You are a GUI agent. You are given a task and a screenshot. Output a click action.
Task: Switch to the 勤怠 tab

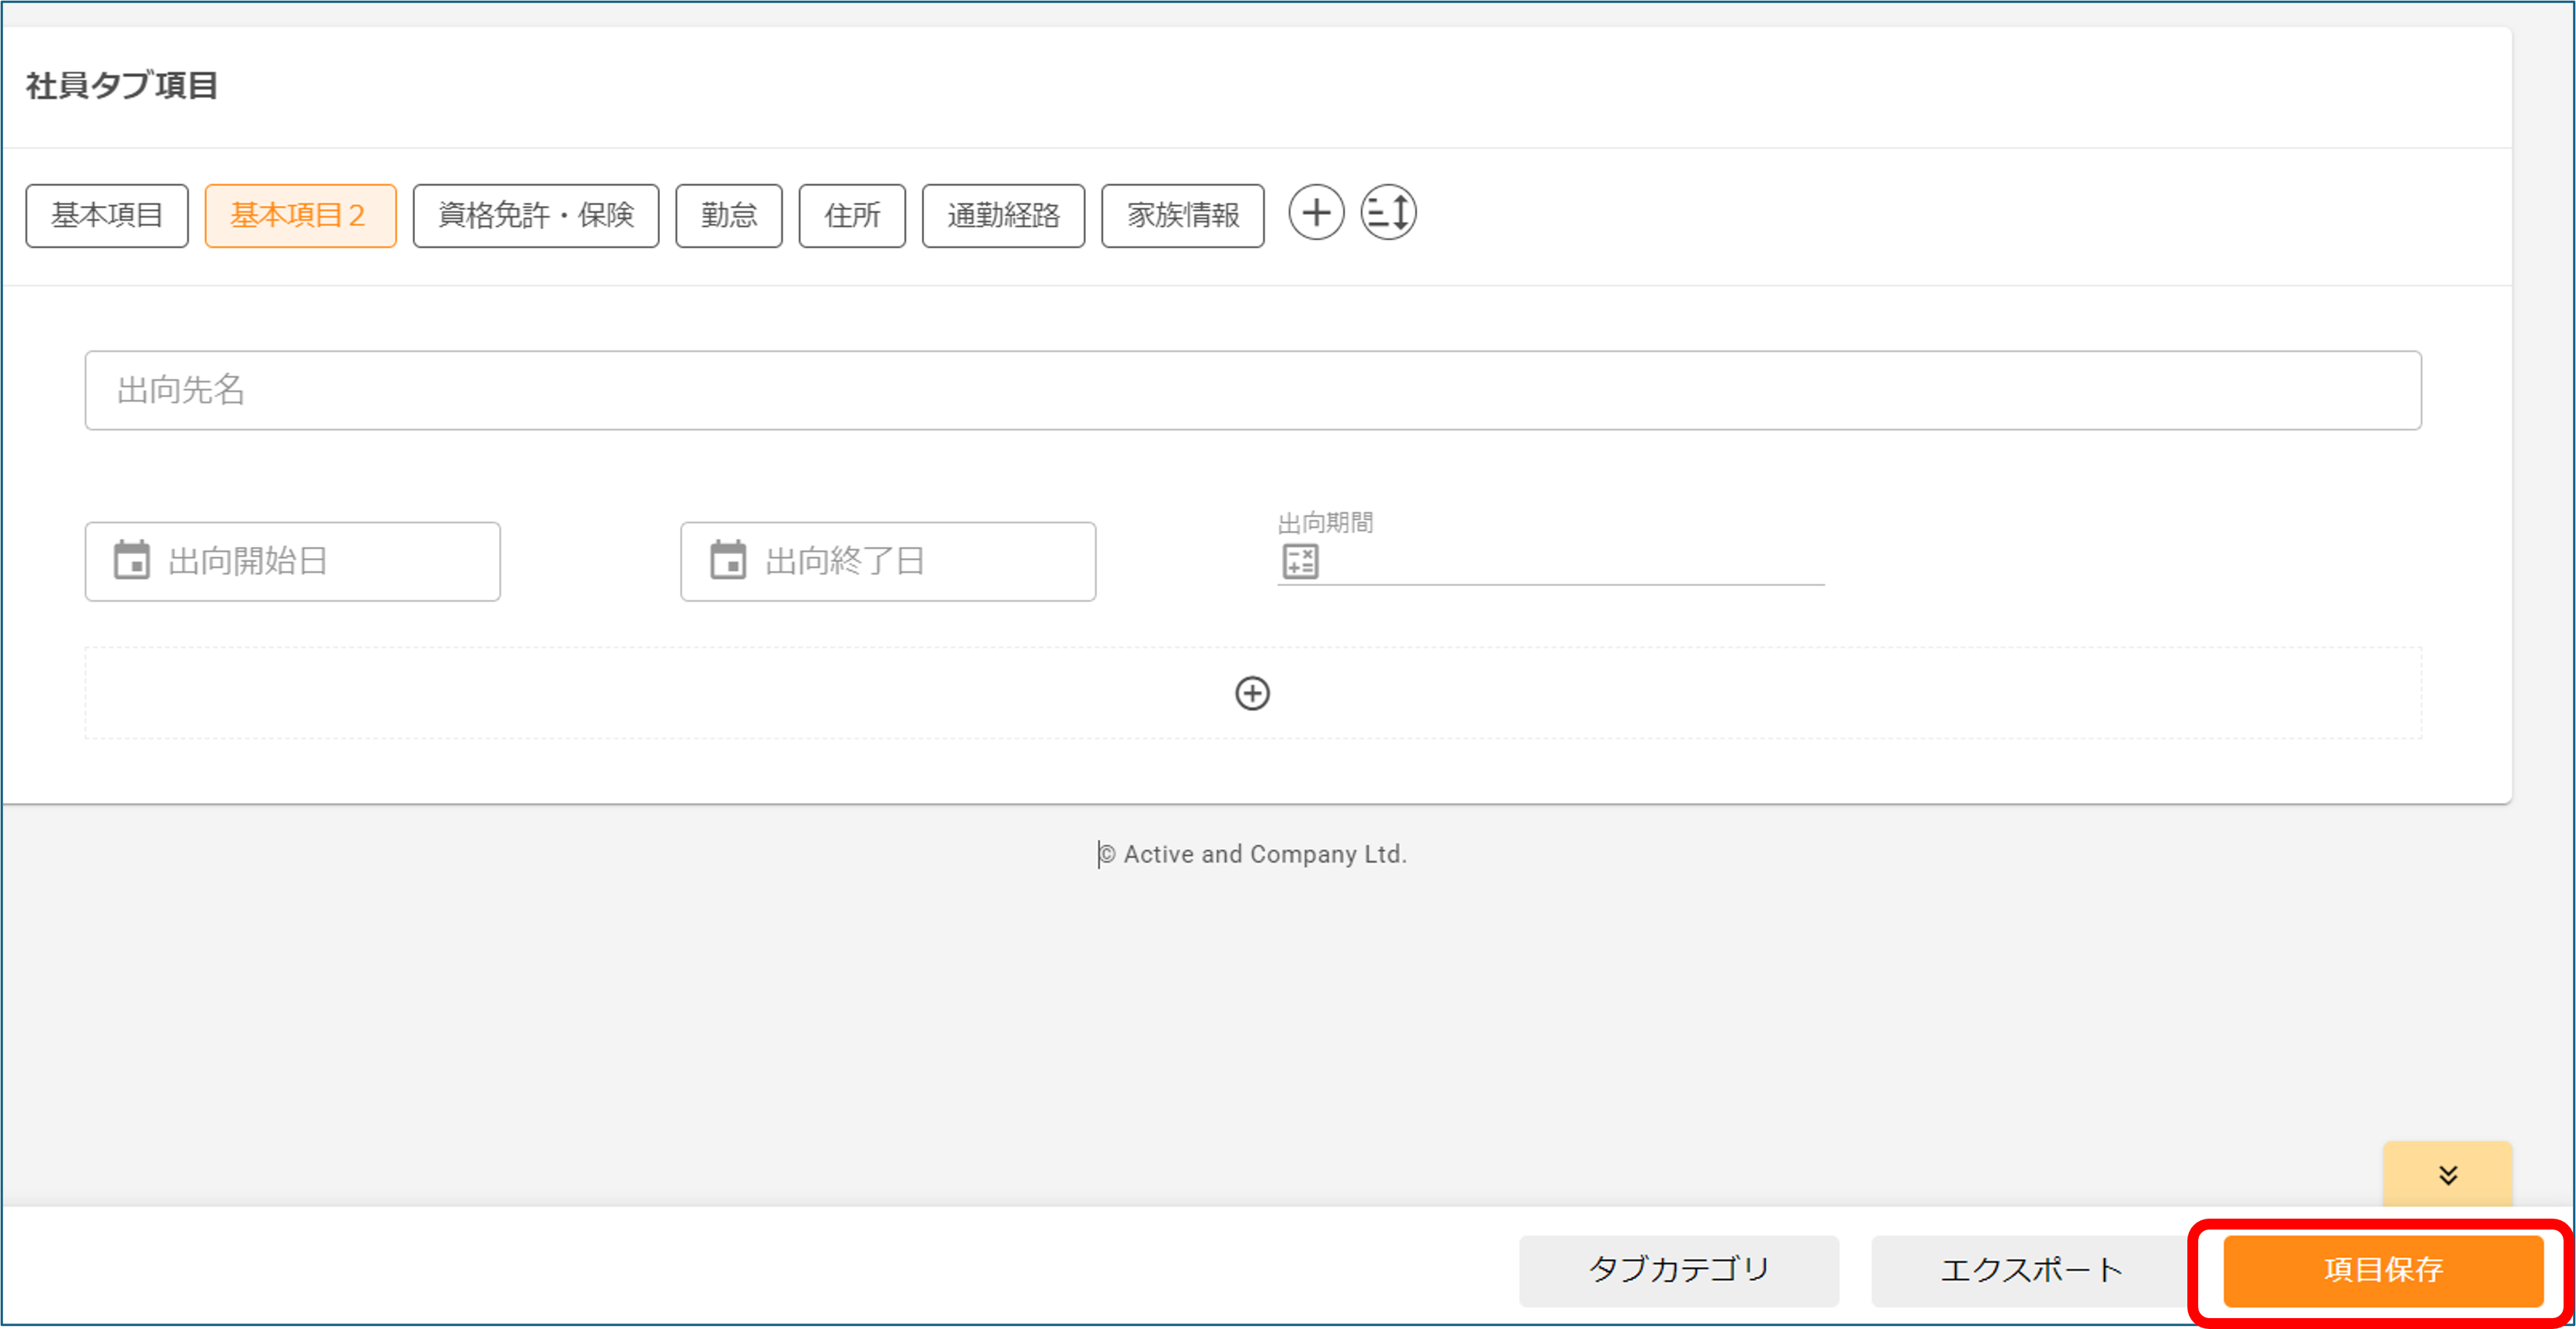pyautogui.click(x=728, y=215)
